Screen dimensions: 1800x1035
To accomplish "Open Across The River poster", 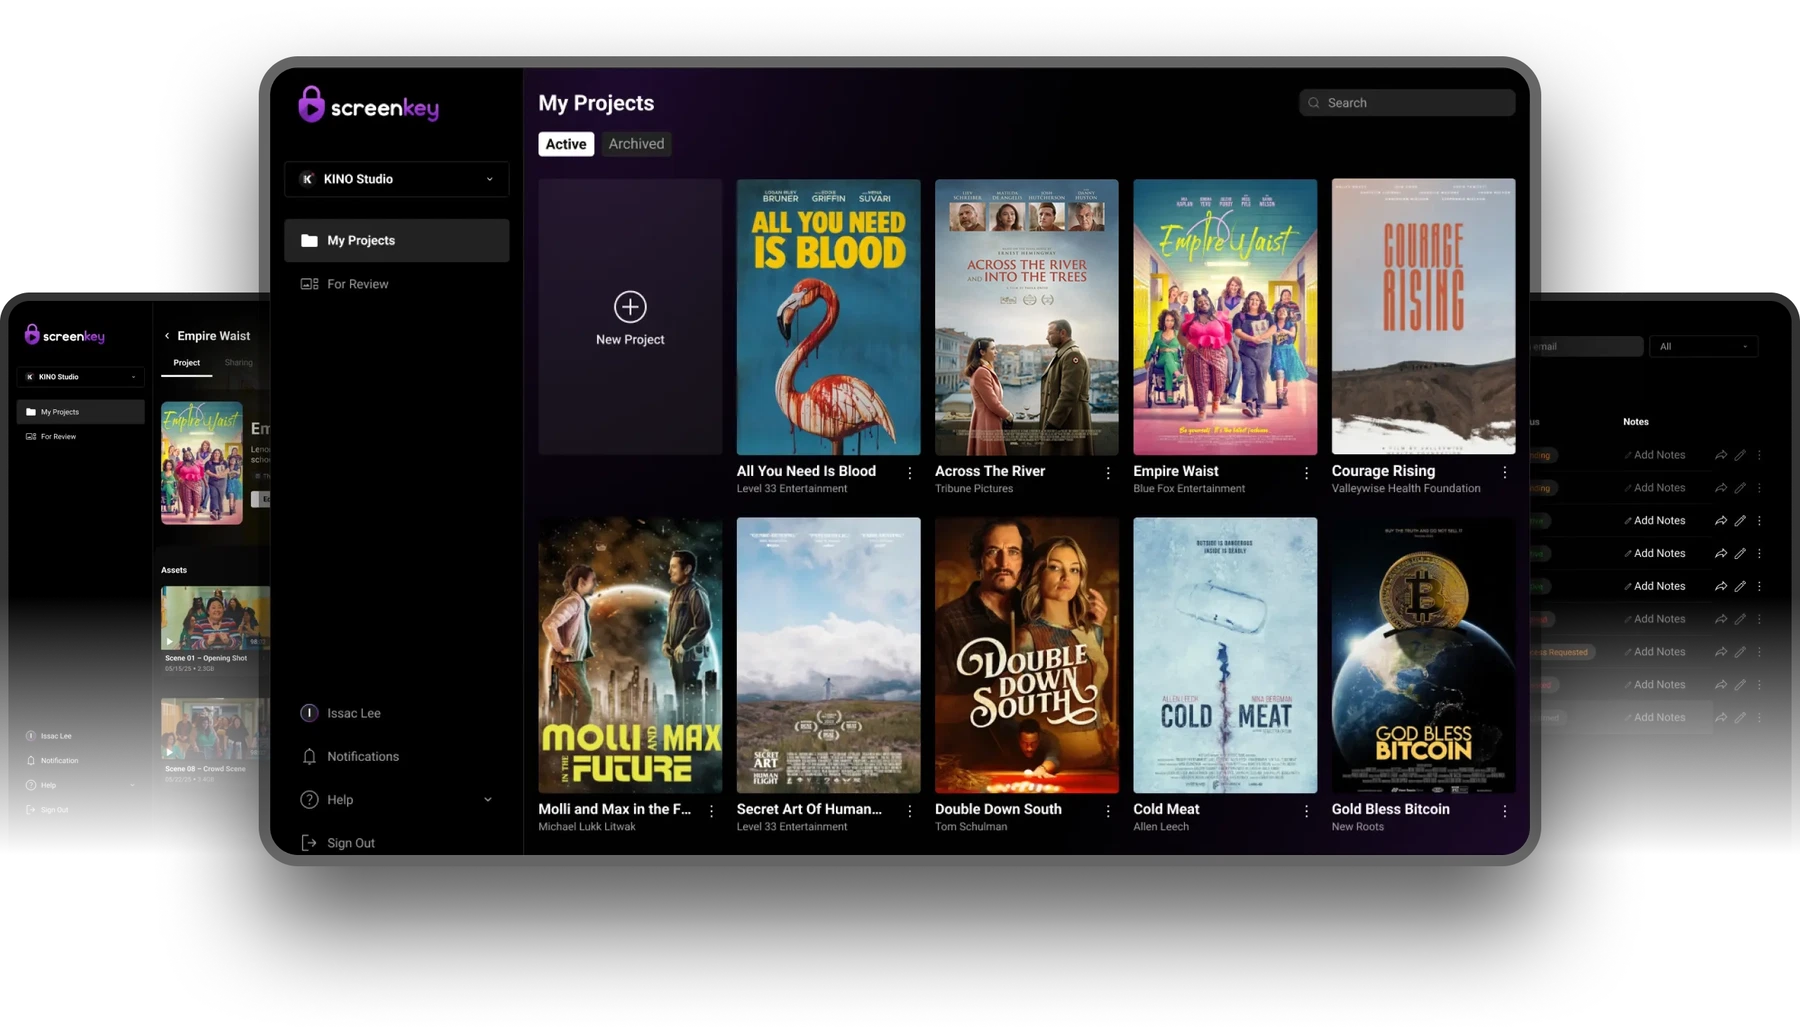I will [1026, 317].
